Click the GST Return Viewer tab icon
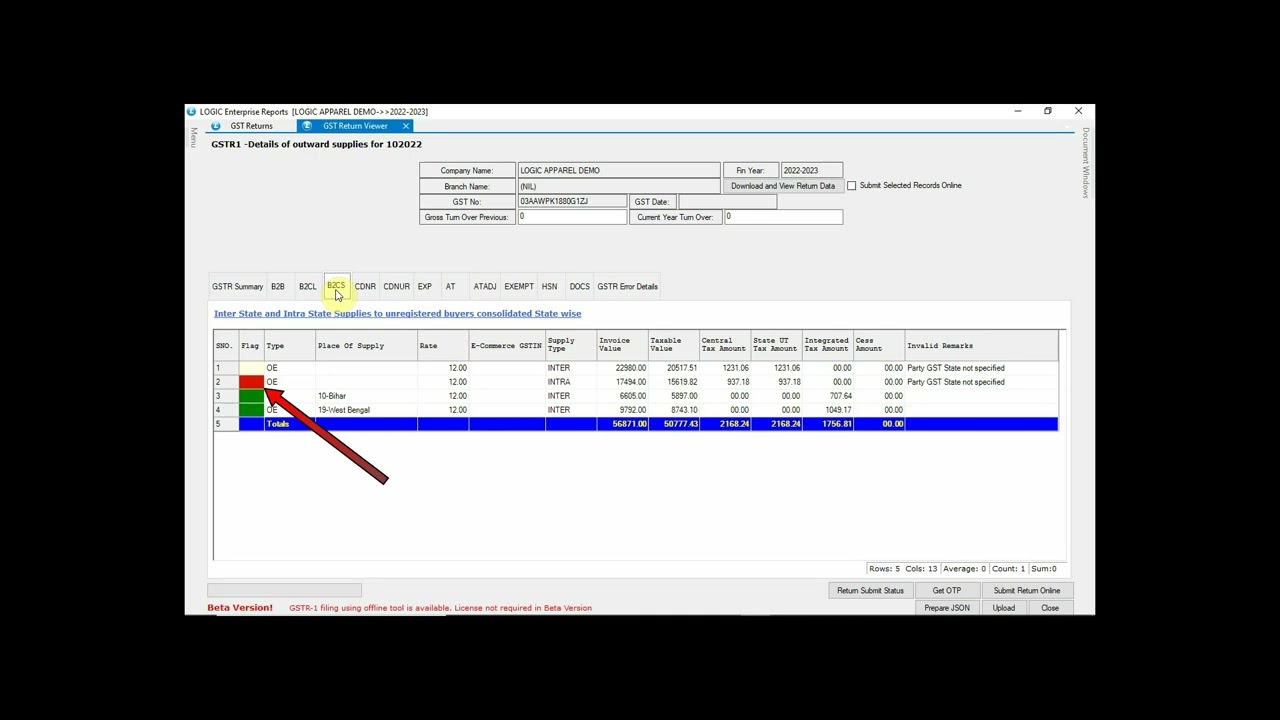The height and width of the screenshot is (720, 1280). pyautogui.click(x=306, y=126)
